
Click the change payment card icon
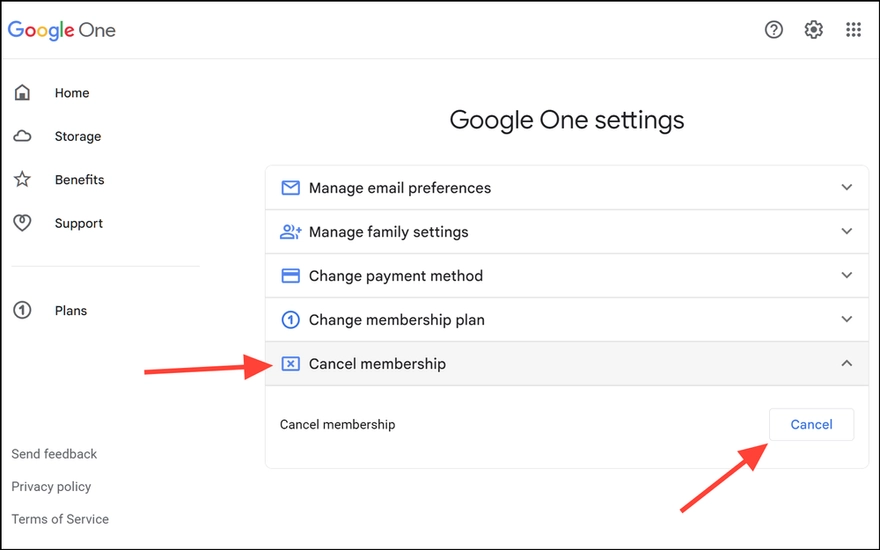click(290, 276)
